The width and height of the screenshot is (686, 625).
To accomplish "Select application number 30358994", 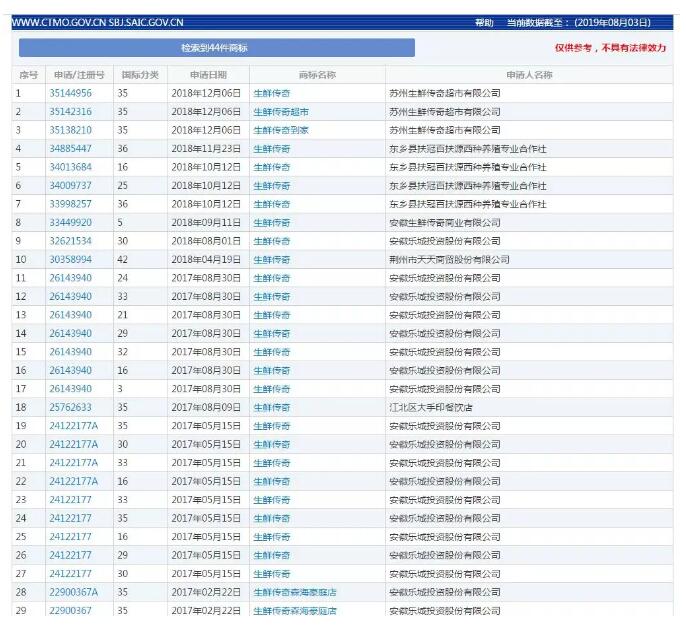I will 71,260.
